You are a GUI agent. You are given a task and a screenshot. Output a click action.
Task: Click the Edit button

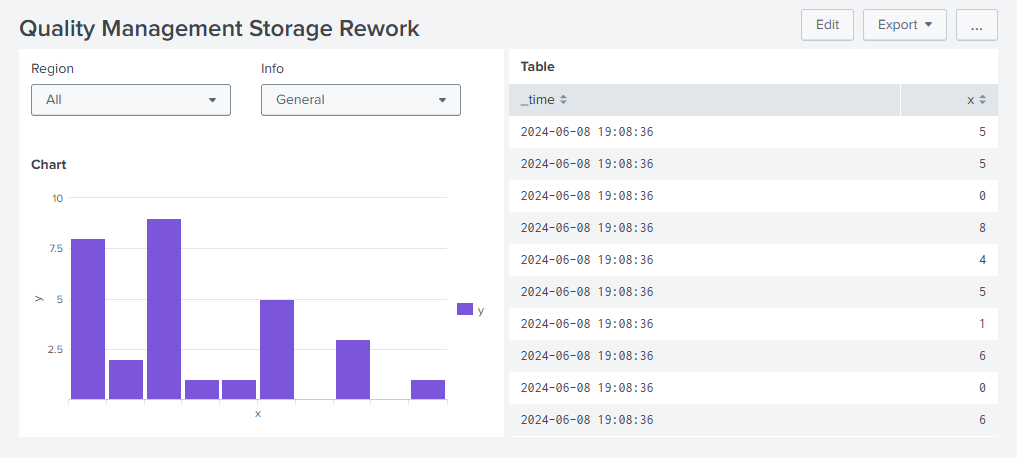[x=827, y=25]
